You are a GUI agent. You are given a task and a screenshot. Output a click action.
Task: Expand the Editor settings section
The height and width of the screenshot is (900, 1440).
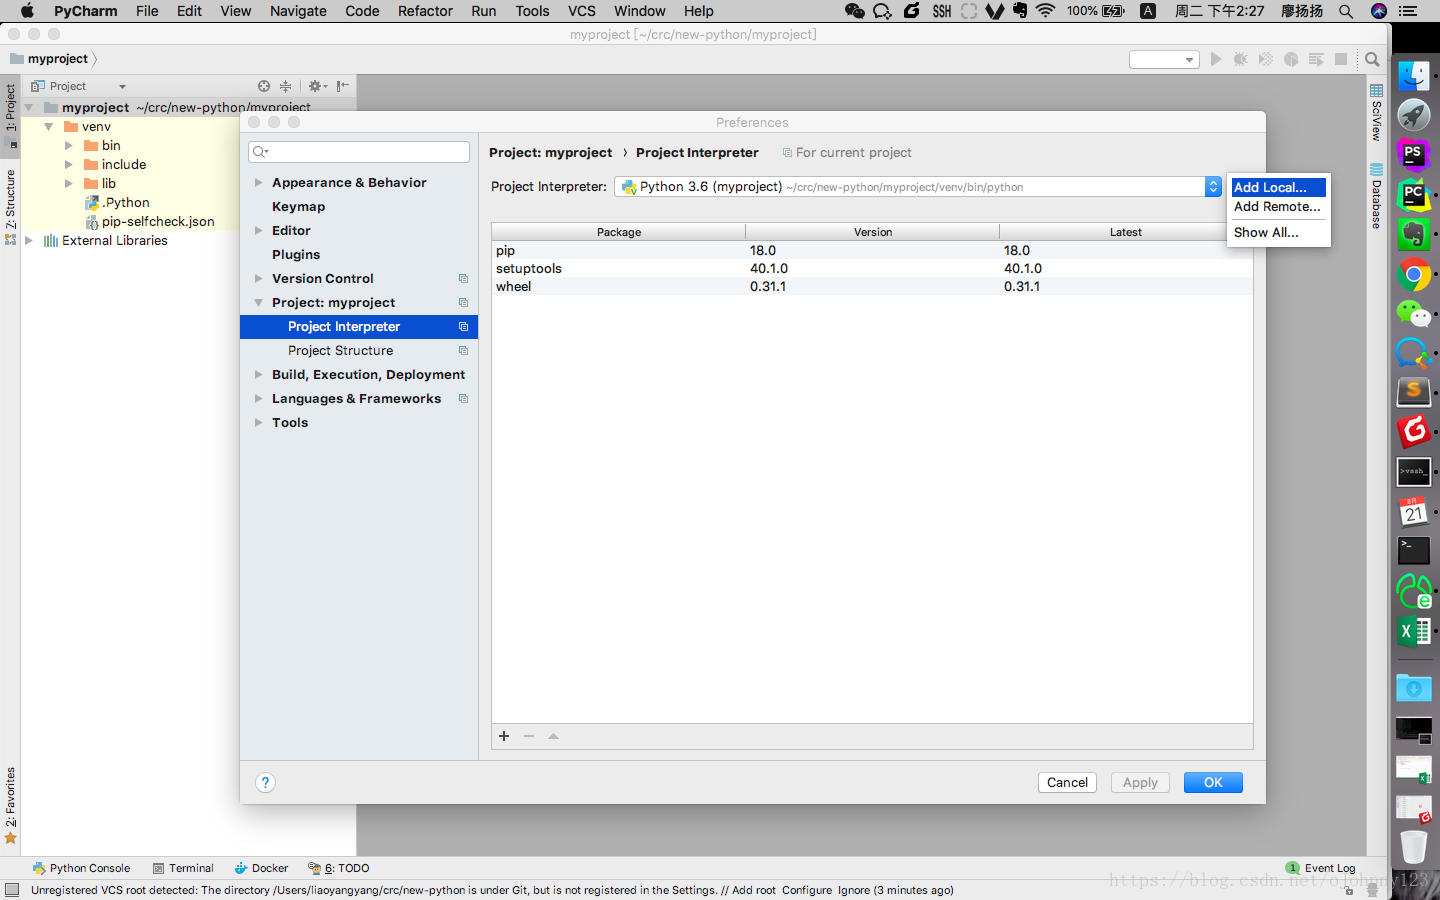pos(259,231)
